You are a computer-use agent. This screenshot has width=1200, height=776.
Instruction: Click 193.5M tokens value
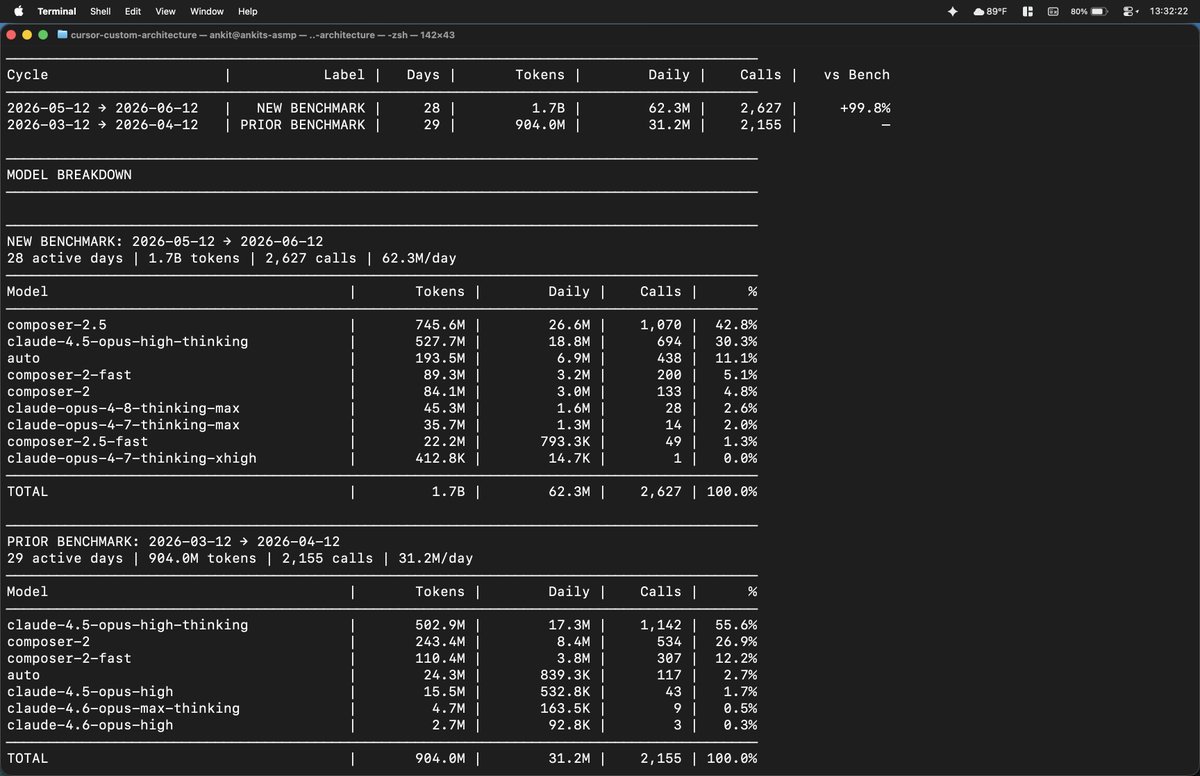point(440,358)
